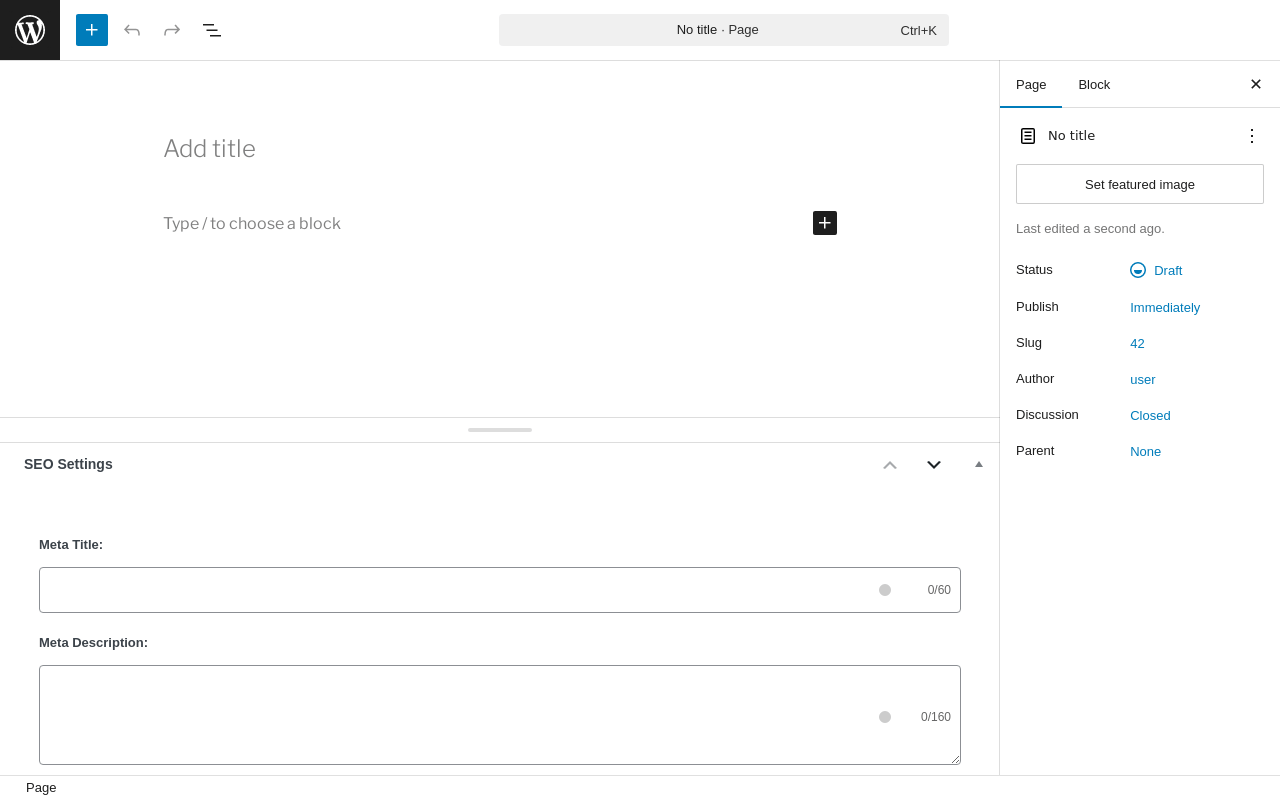Click the Undo arrow icon
This screenshot has width=1280, height=800.
[132, 30]
